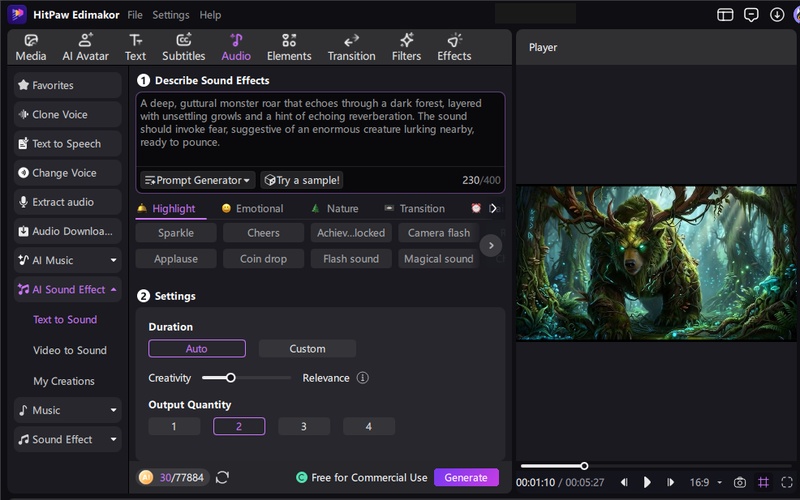Choose the Sparkle sound preset
The height and width of the screenshot is (500, 800).
pos(176,233)
